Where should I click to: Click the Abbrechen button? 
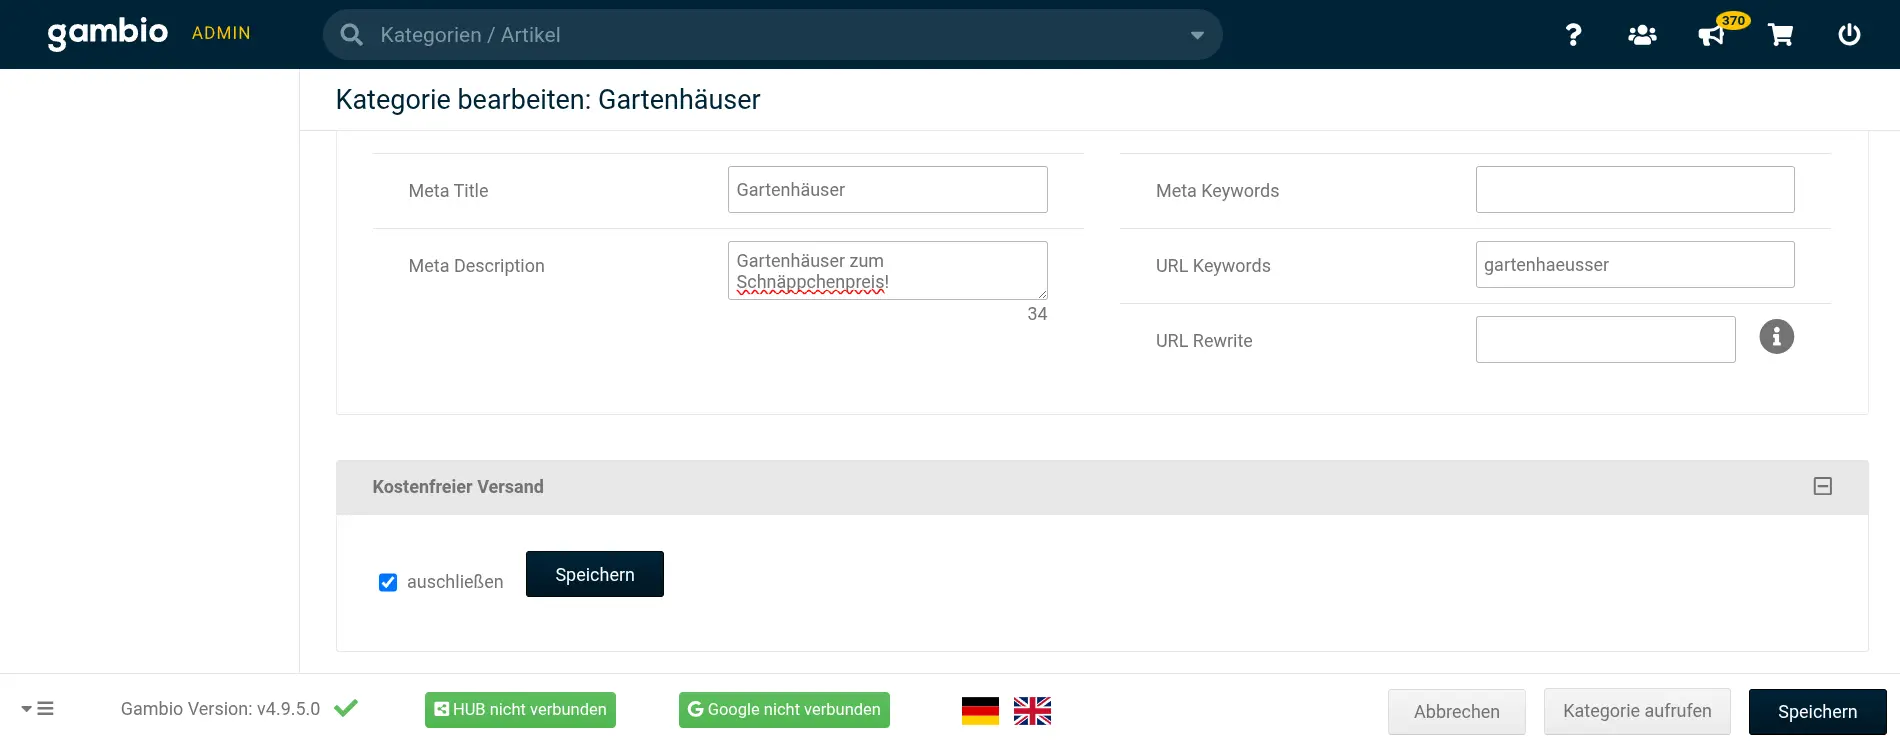[x=1456, y=711]
